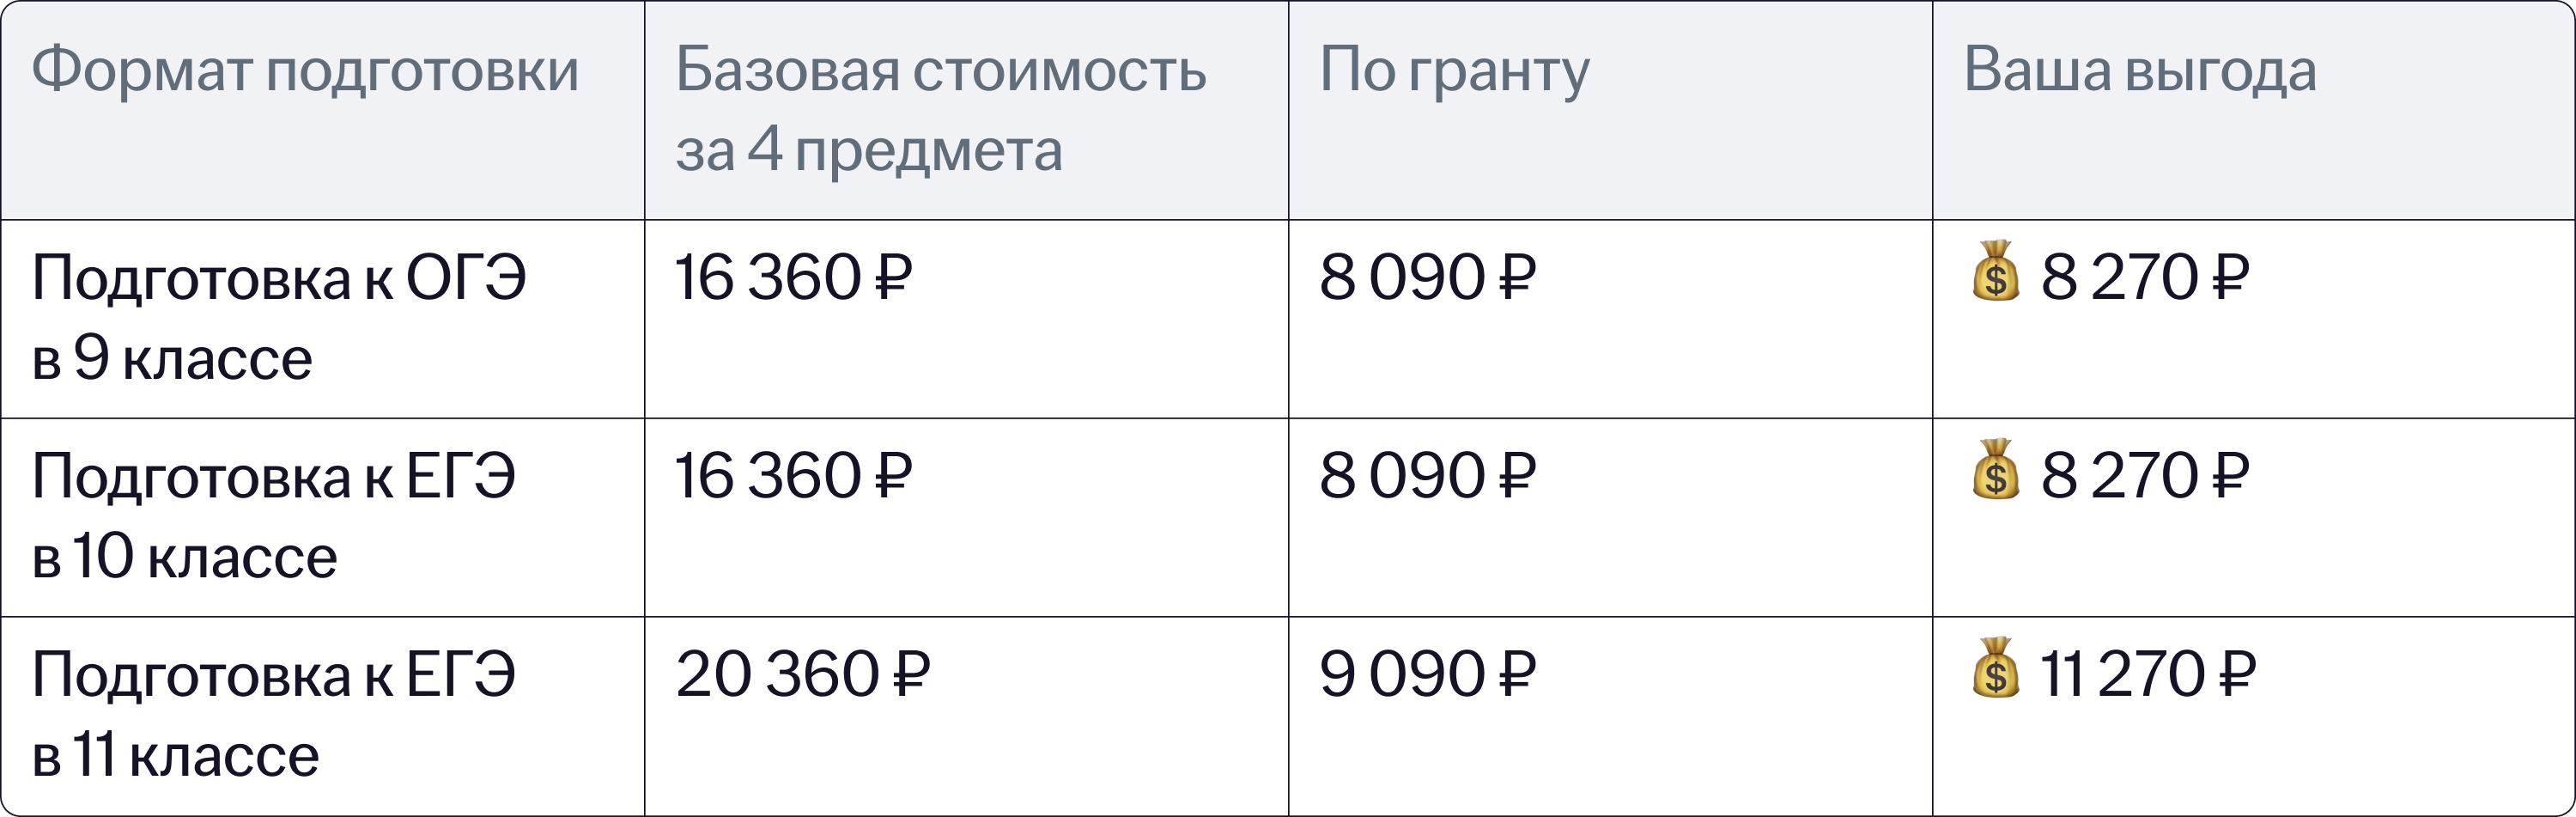Select 'Подготовка к ОГЭ в 9 классе' cell
This screenshot has height=817, width=2576.
(278, 317)
